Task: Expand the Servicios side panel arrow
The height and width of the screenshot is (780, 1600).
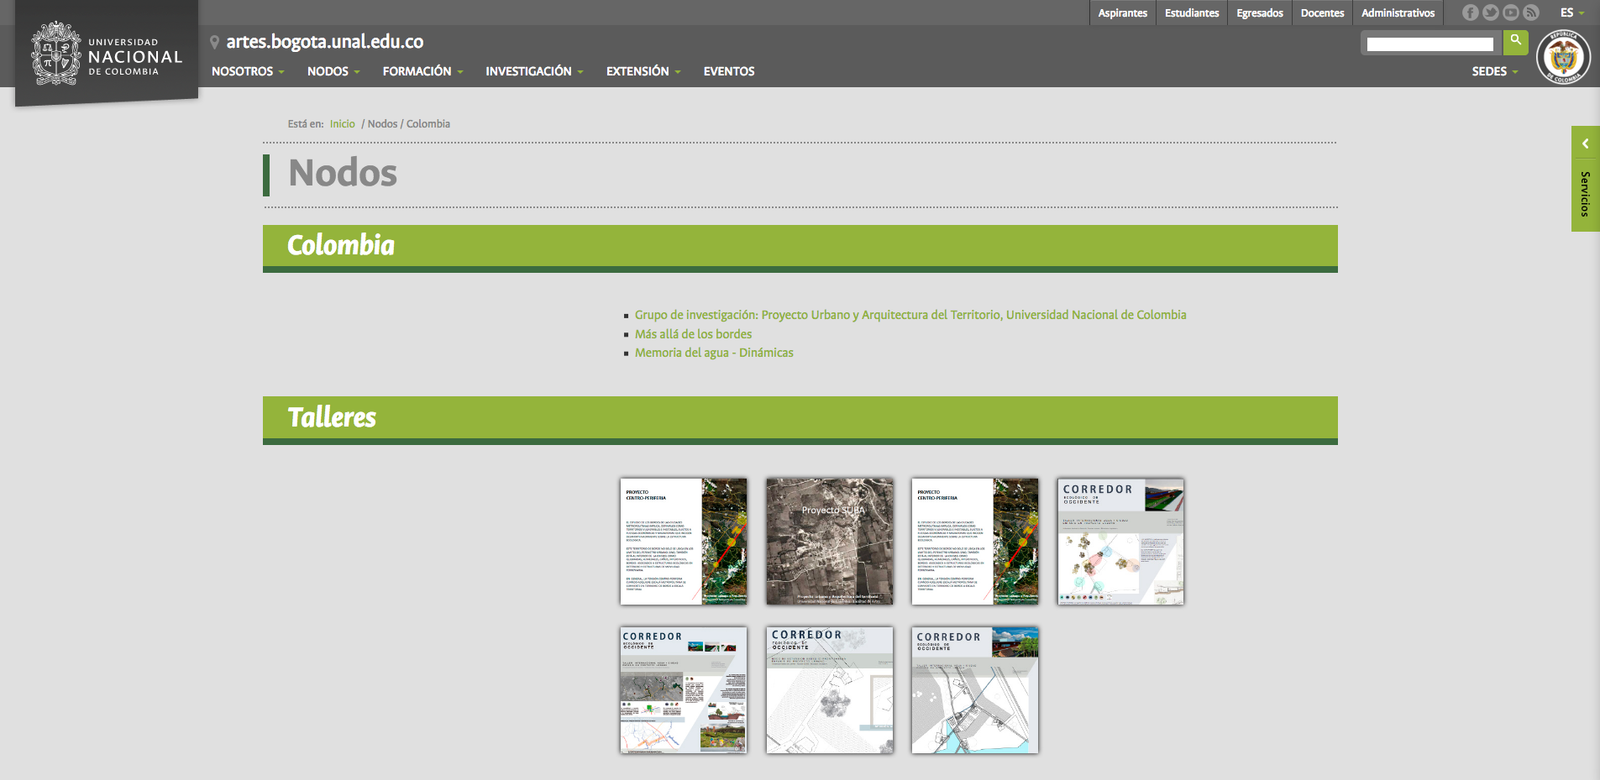Action: 1585,144
